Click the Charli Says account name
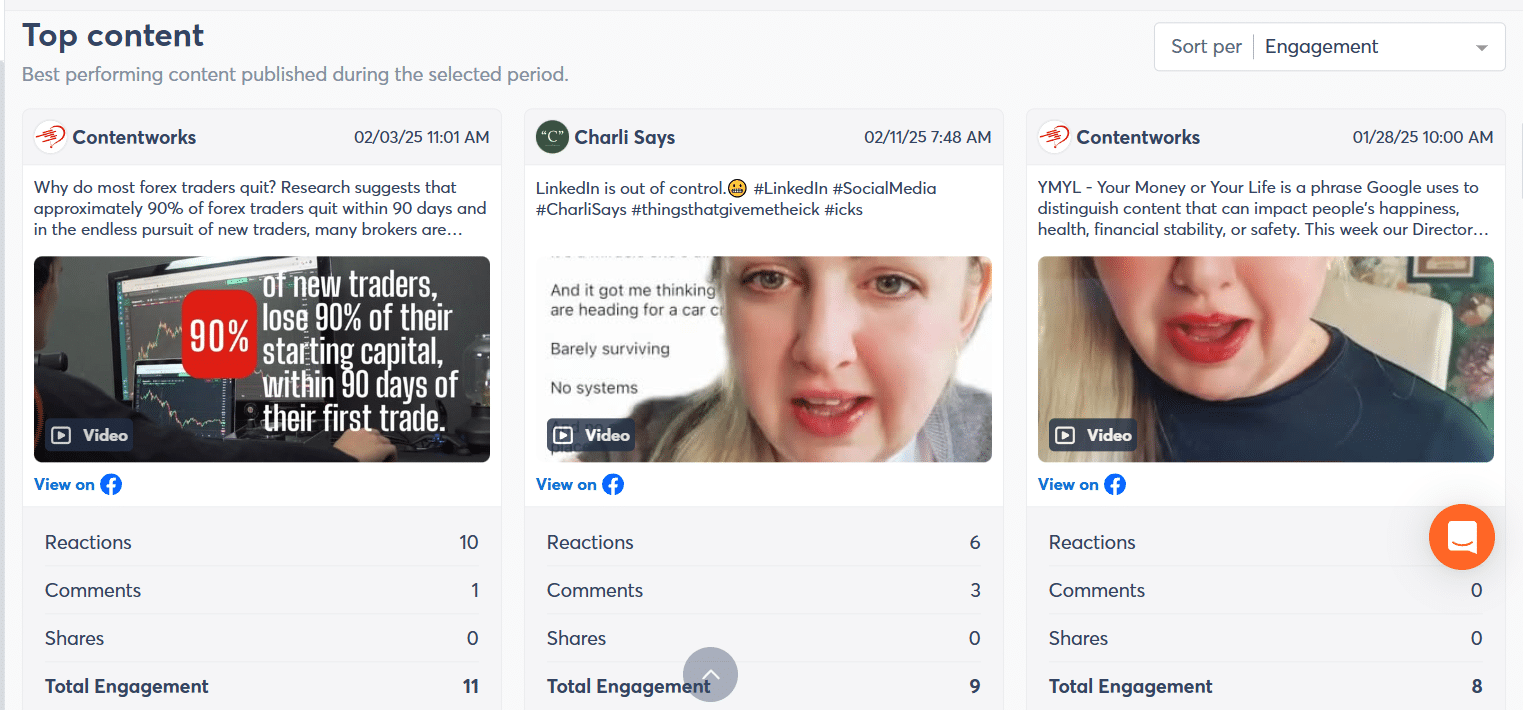 [625, 137]
